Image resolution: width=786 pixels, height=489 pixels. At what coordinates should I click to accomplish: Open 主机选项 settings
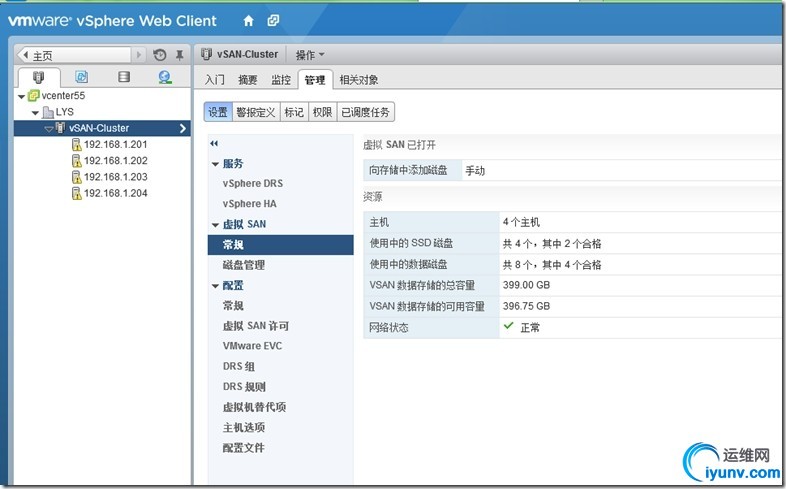[x=244, y=427]
